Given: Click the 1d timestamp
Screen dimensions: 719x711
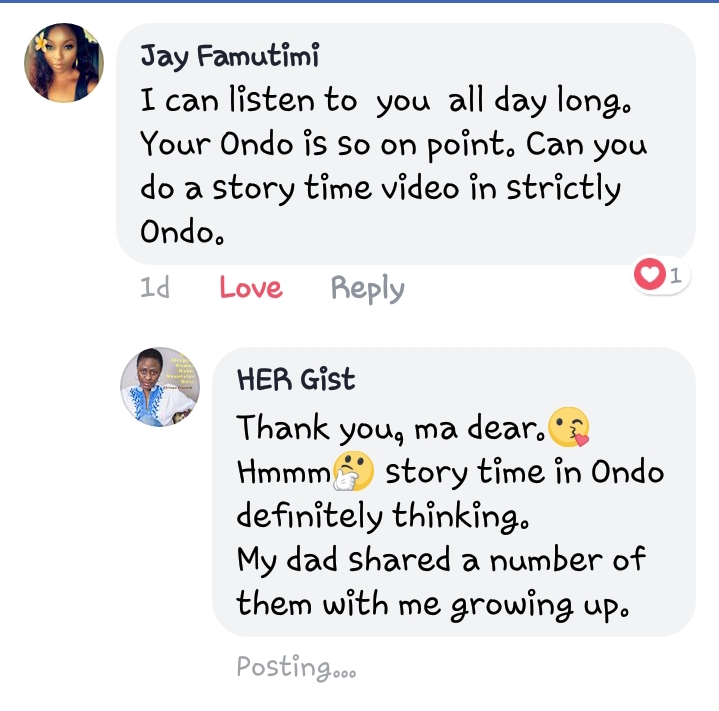Looking at the screenshot, I should pos(155,289).
